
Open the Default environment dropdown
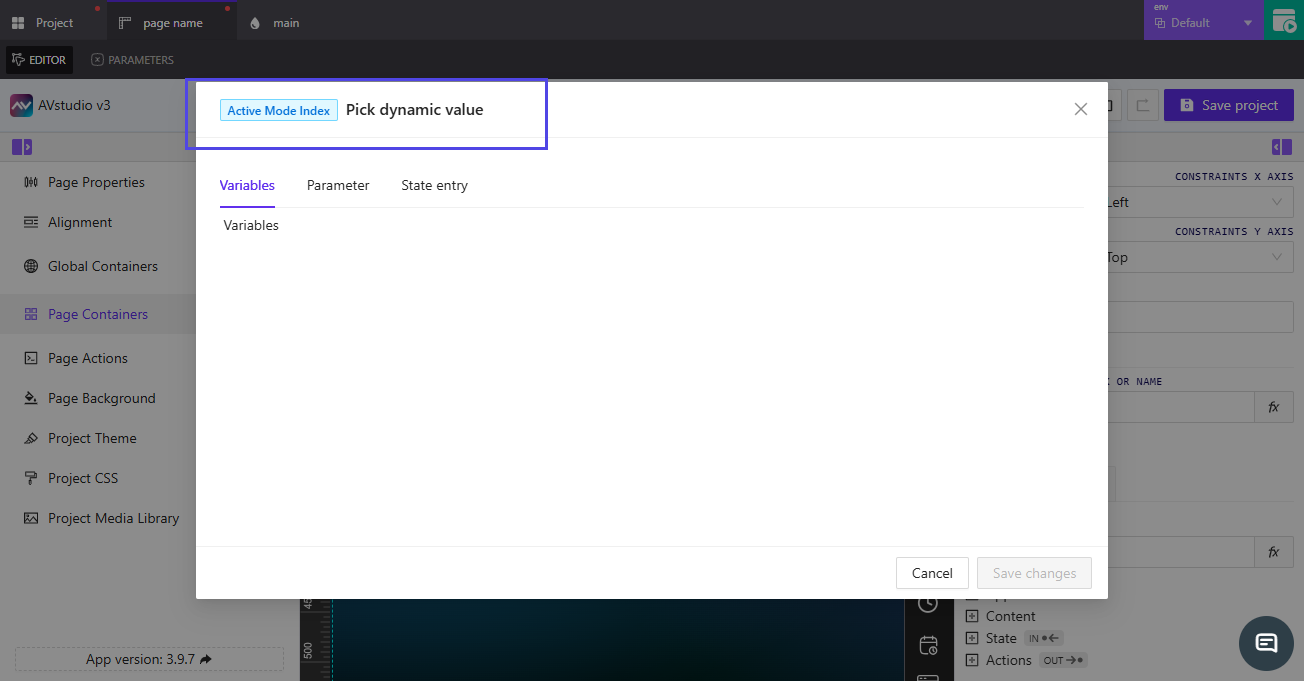tap(1203, 20)
